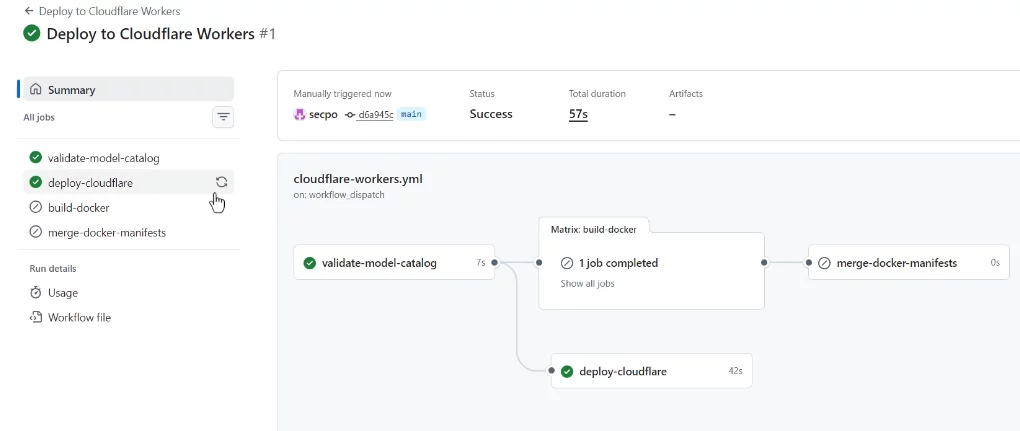The image size is (1020, 431).
Task: Select the Summary tab in the sidebar
Action: (71, 89)
